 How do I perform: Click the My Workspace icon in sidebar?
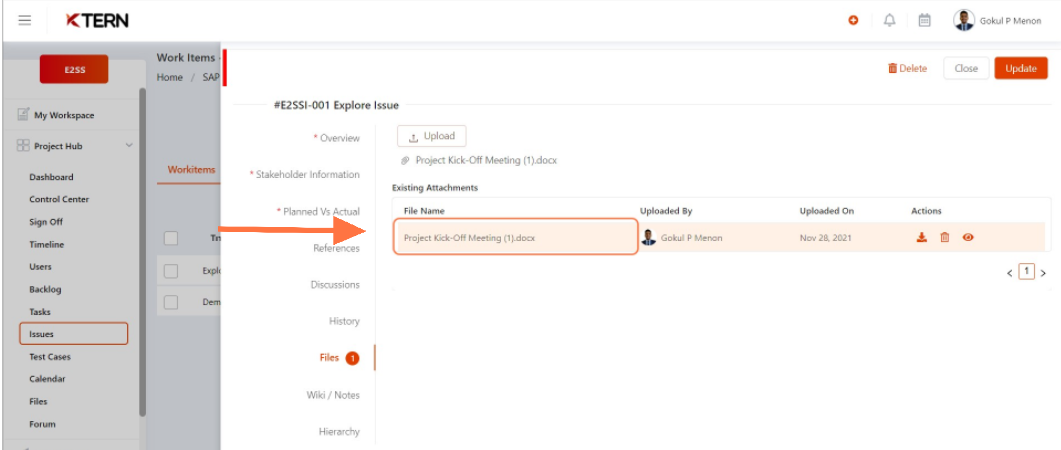click(23, 114)
